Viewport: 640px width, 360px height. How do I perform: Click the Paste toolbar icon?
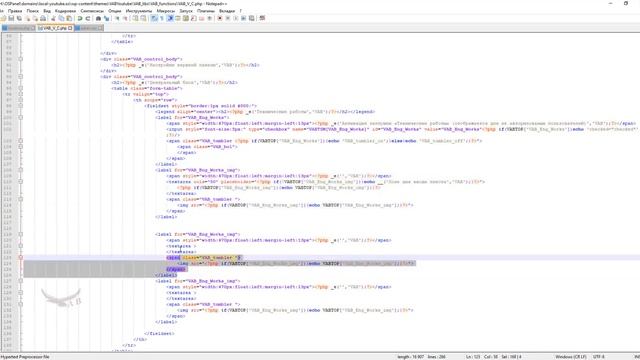click(69, 18)
